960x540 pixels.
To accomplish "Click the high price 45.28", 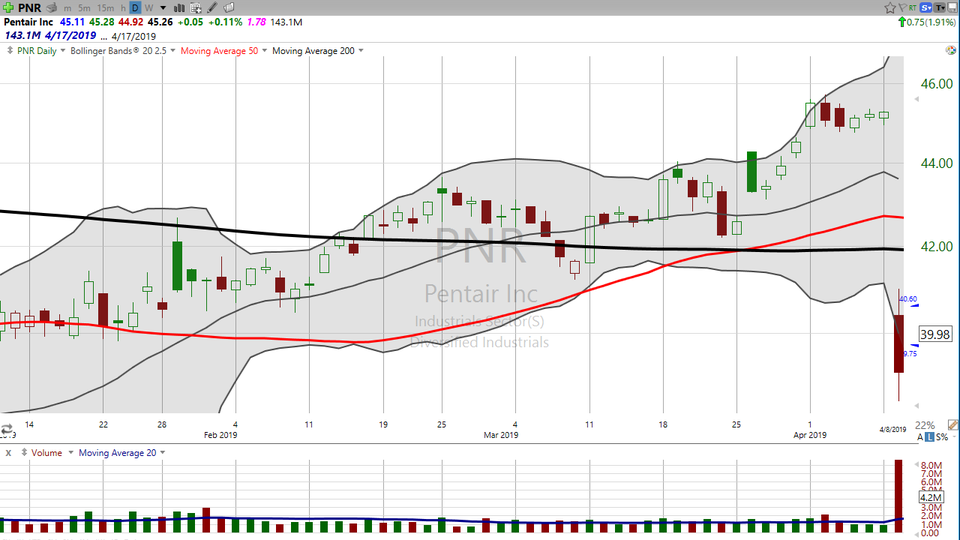I will pyautogui.click(x=102, y=22).
